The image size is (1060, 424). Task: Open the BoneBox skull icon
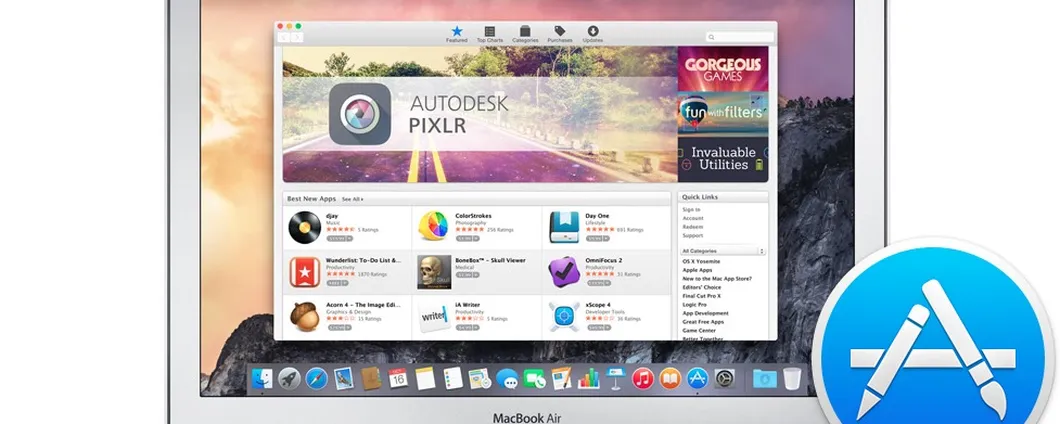click(x=434, y=272)
